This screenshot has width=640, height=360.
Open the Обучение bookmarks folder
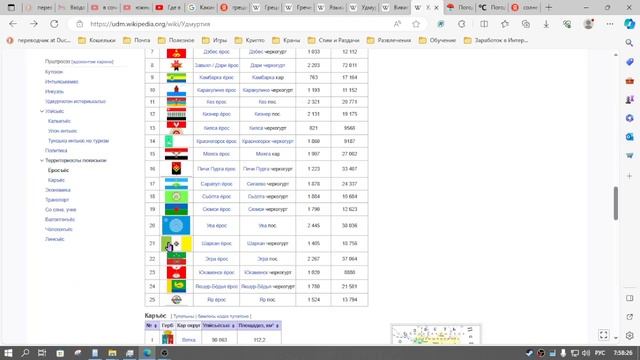coord(438,40)
